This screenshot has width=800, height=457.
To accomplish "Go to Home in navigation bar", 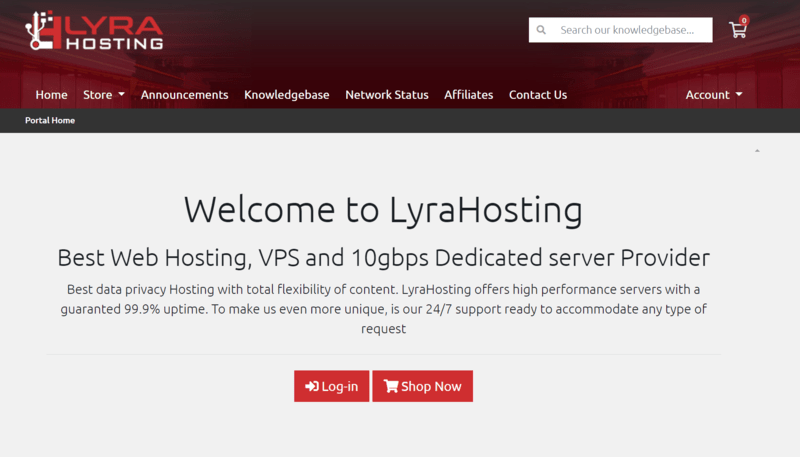I will tap(52, 95).
